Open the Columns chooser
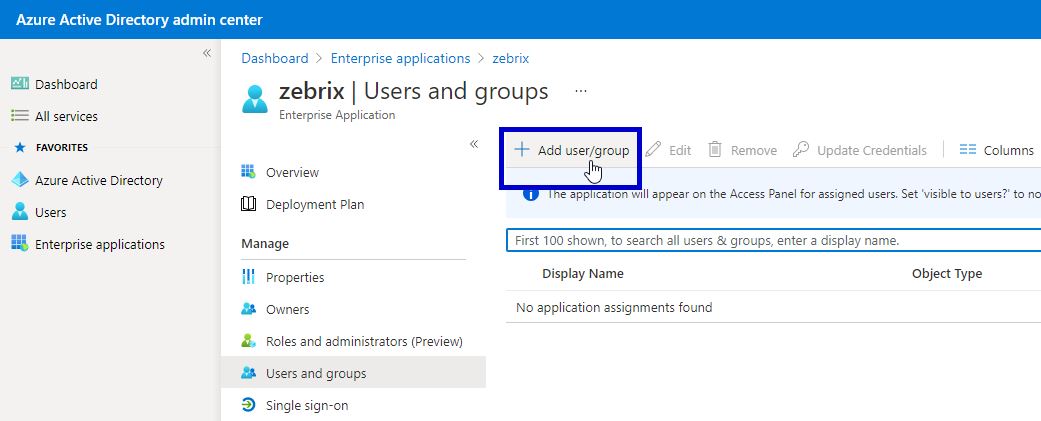The height and width of the screenshot is (421, 1041). click(x=996, y=150)
